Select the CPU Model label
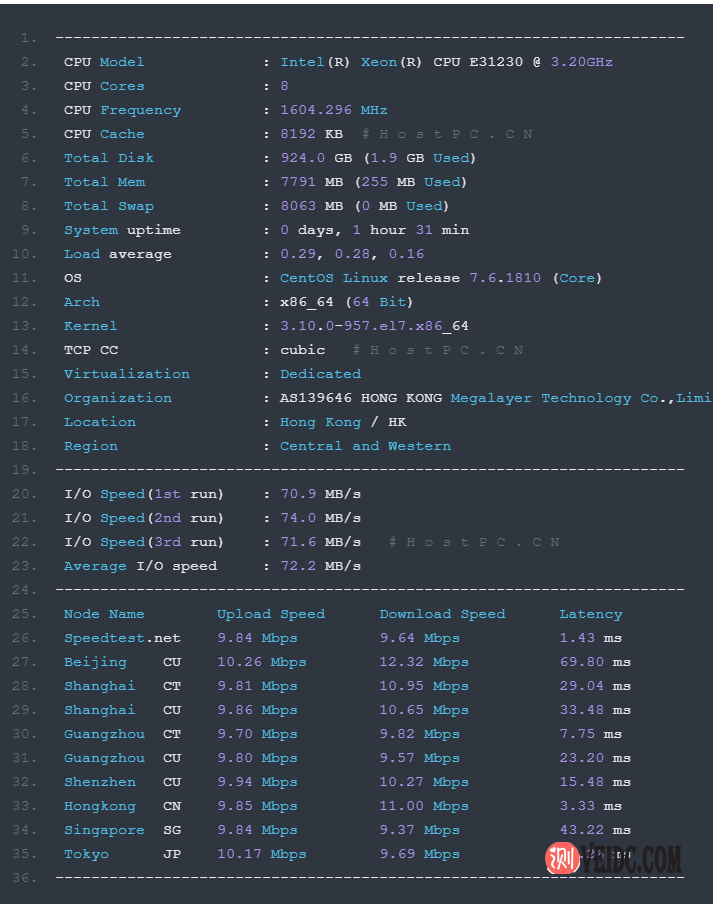The width and height of the screenshot is (713, 904). point(104,62)
